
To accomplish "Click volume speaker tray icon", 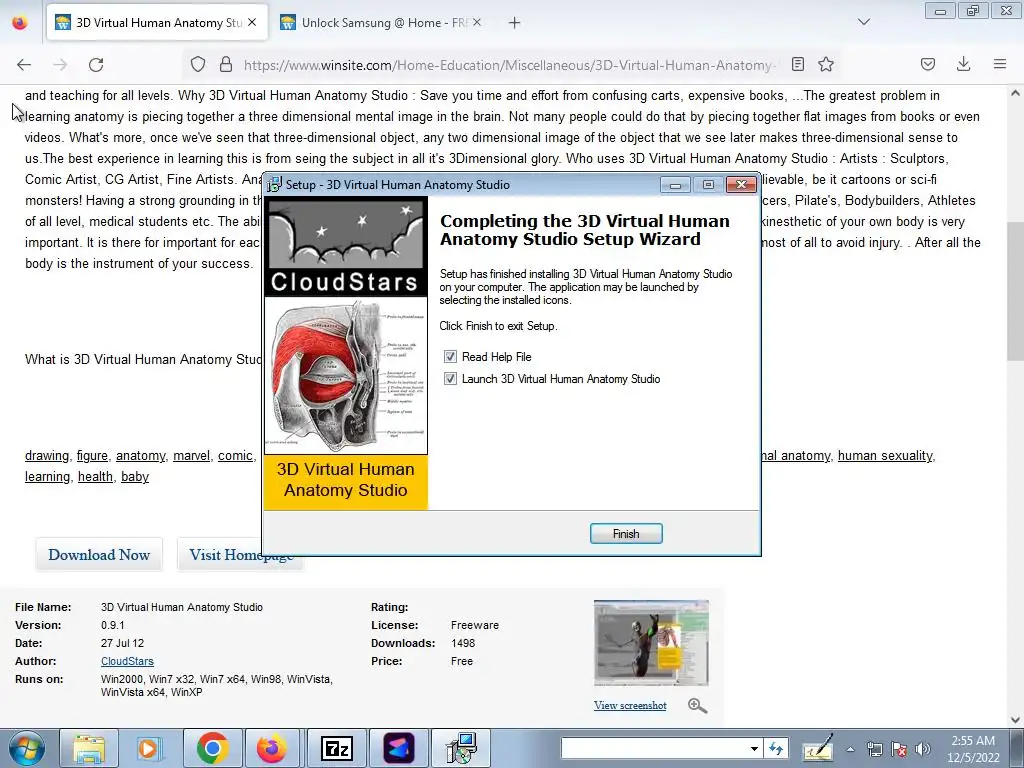I will click(x=923, y=749).
